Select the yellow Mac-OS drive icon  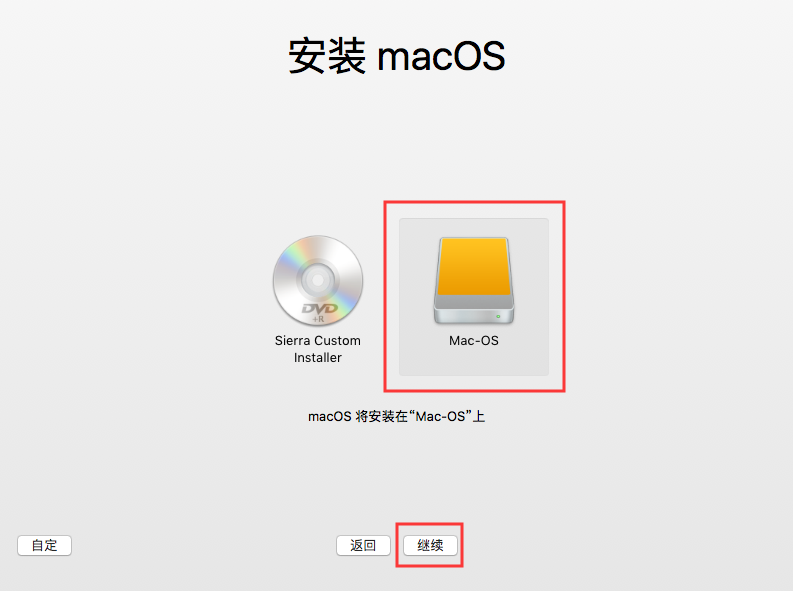pyautogui.click(x=474, y=281)
